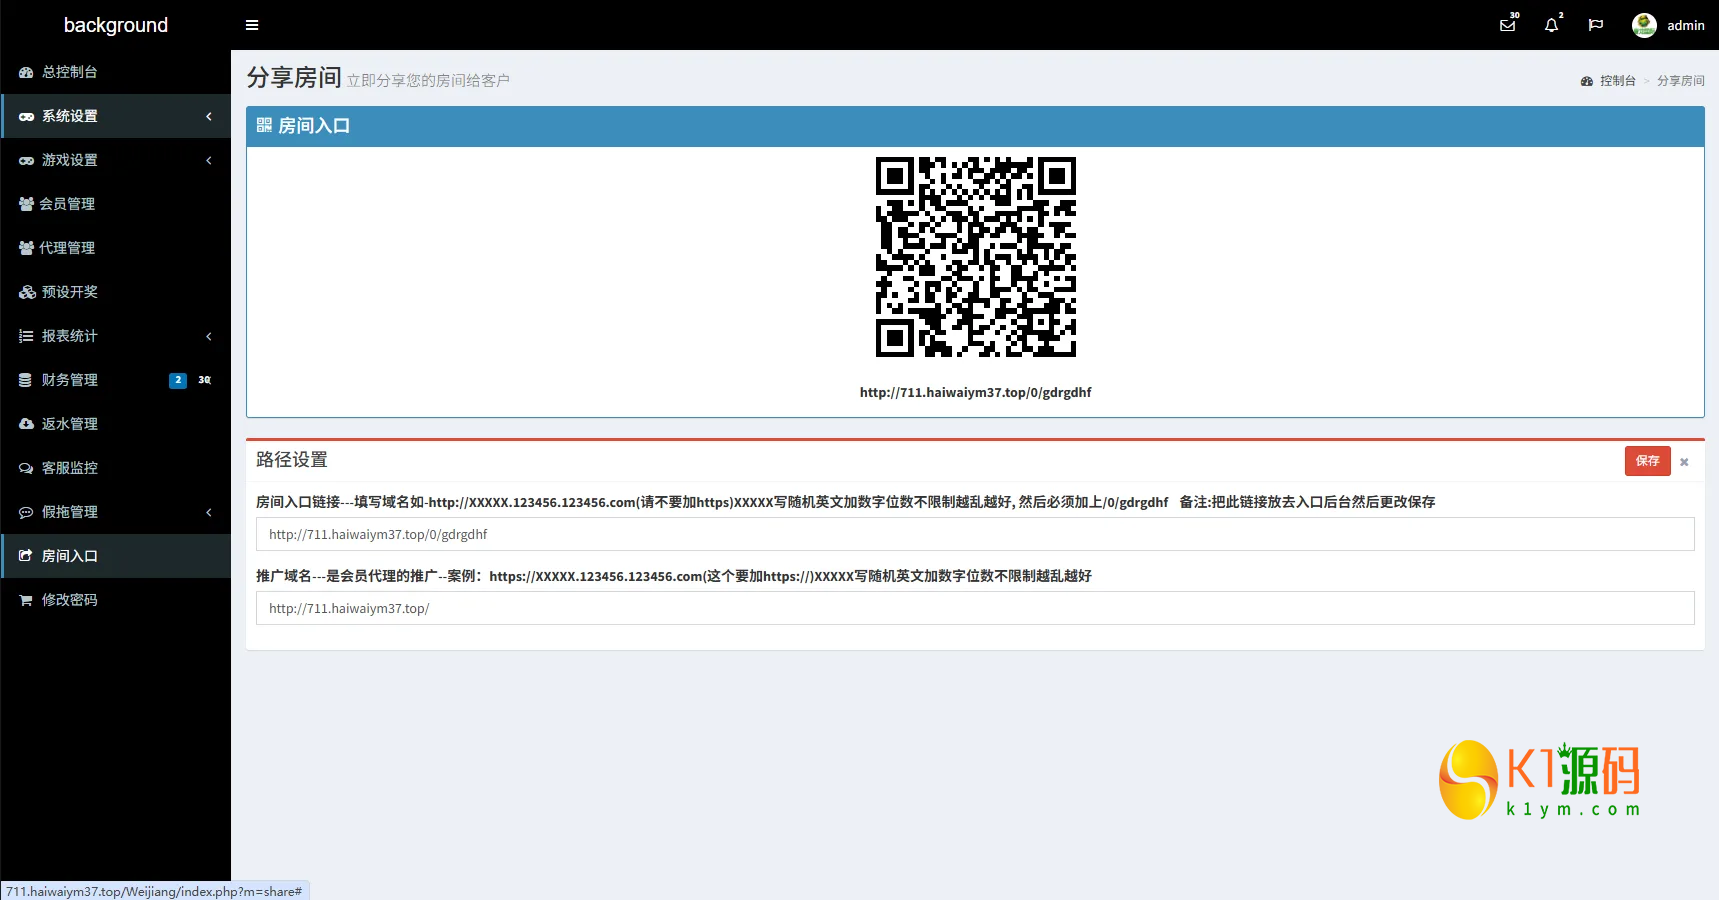Click the 修改密码 cart icon

(x=26, y=600)
